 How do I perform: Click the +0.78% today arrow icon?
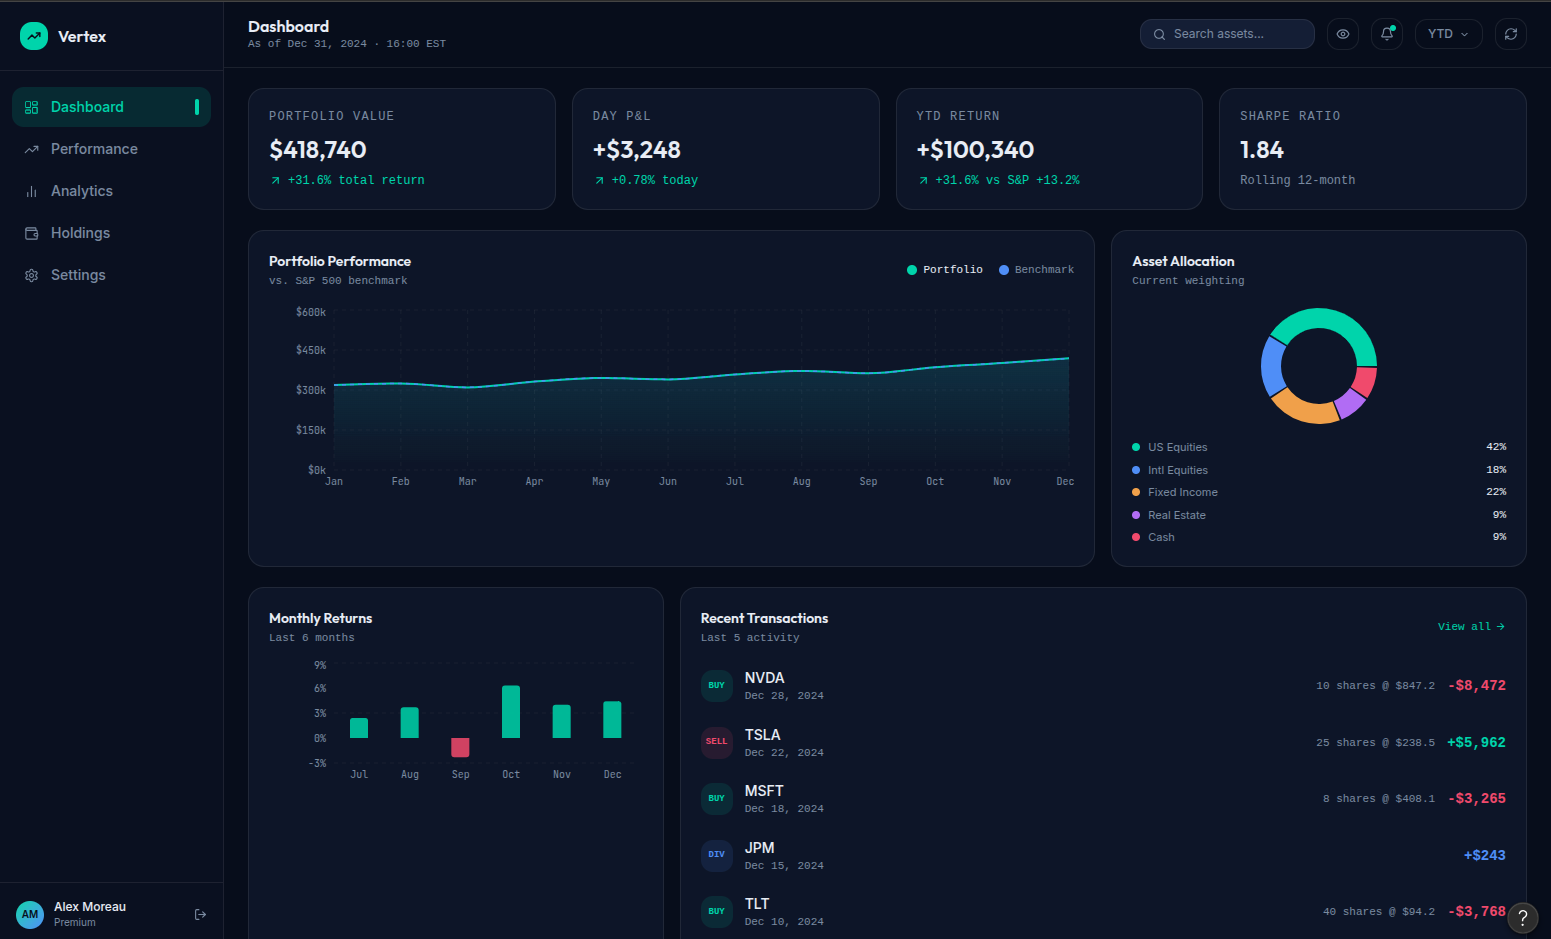(600, 181)
